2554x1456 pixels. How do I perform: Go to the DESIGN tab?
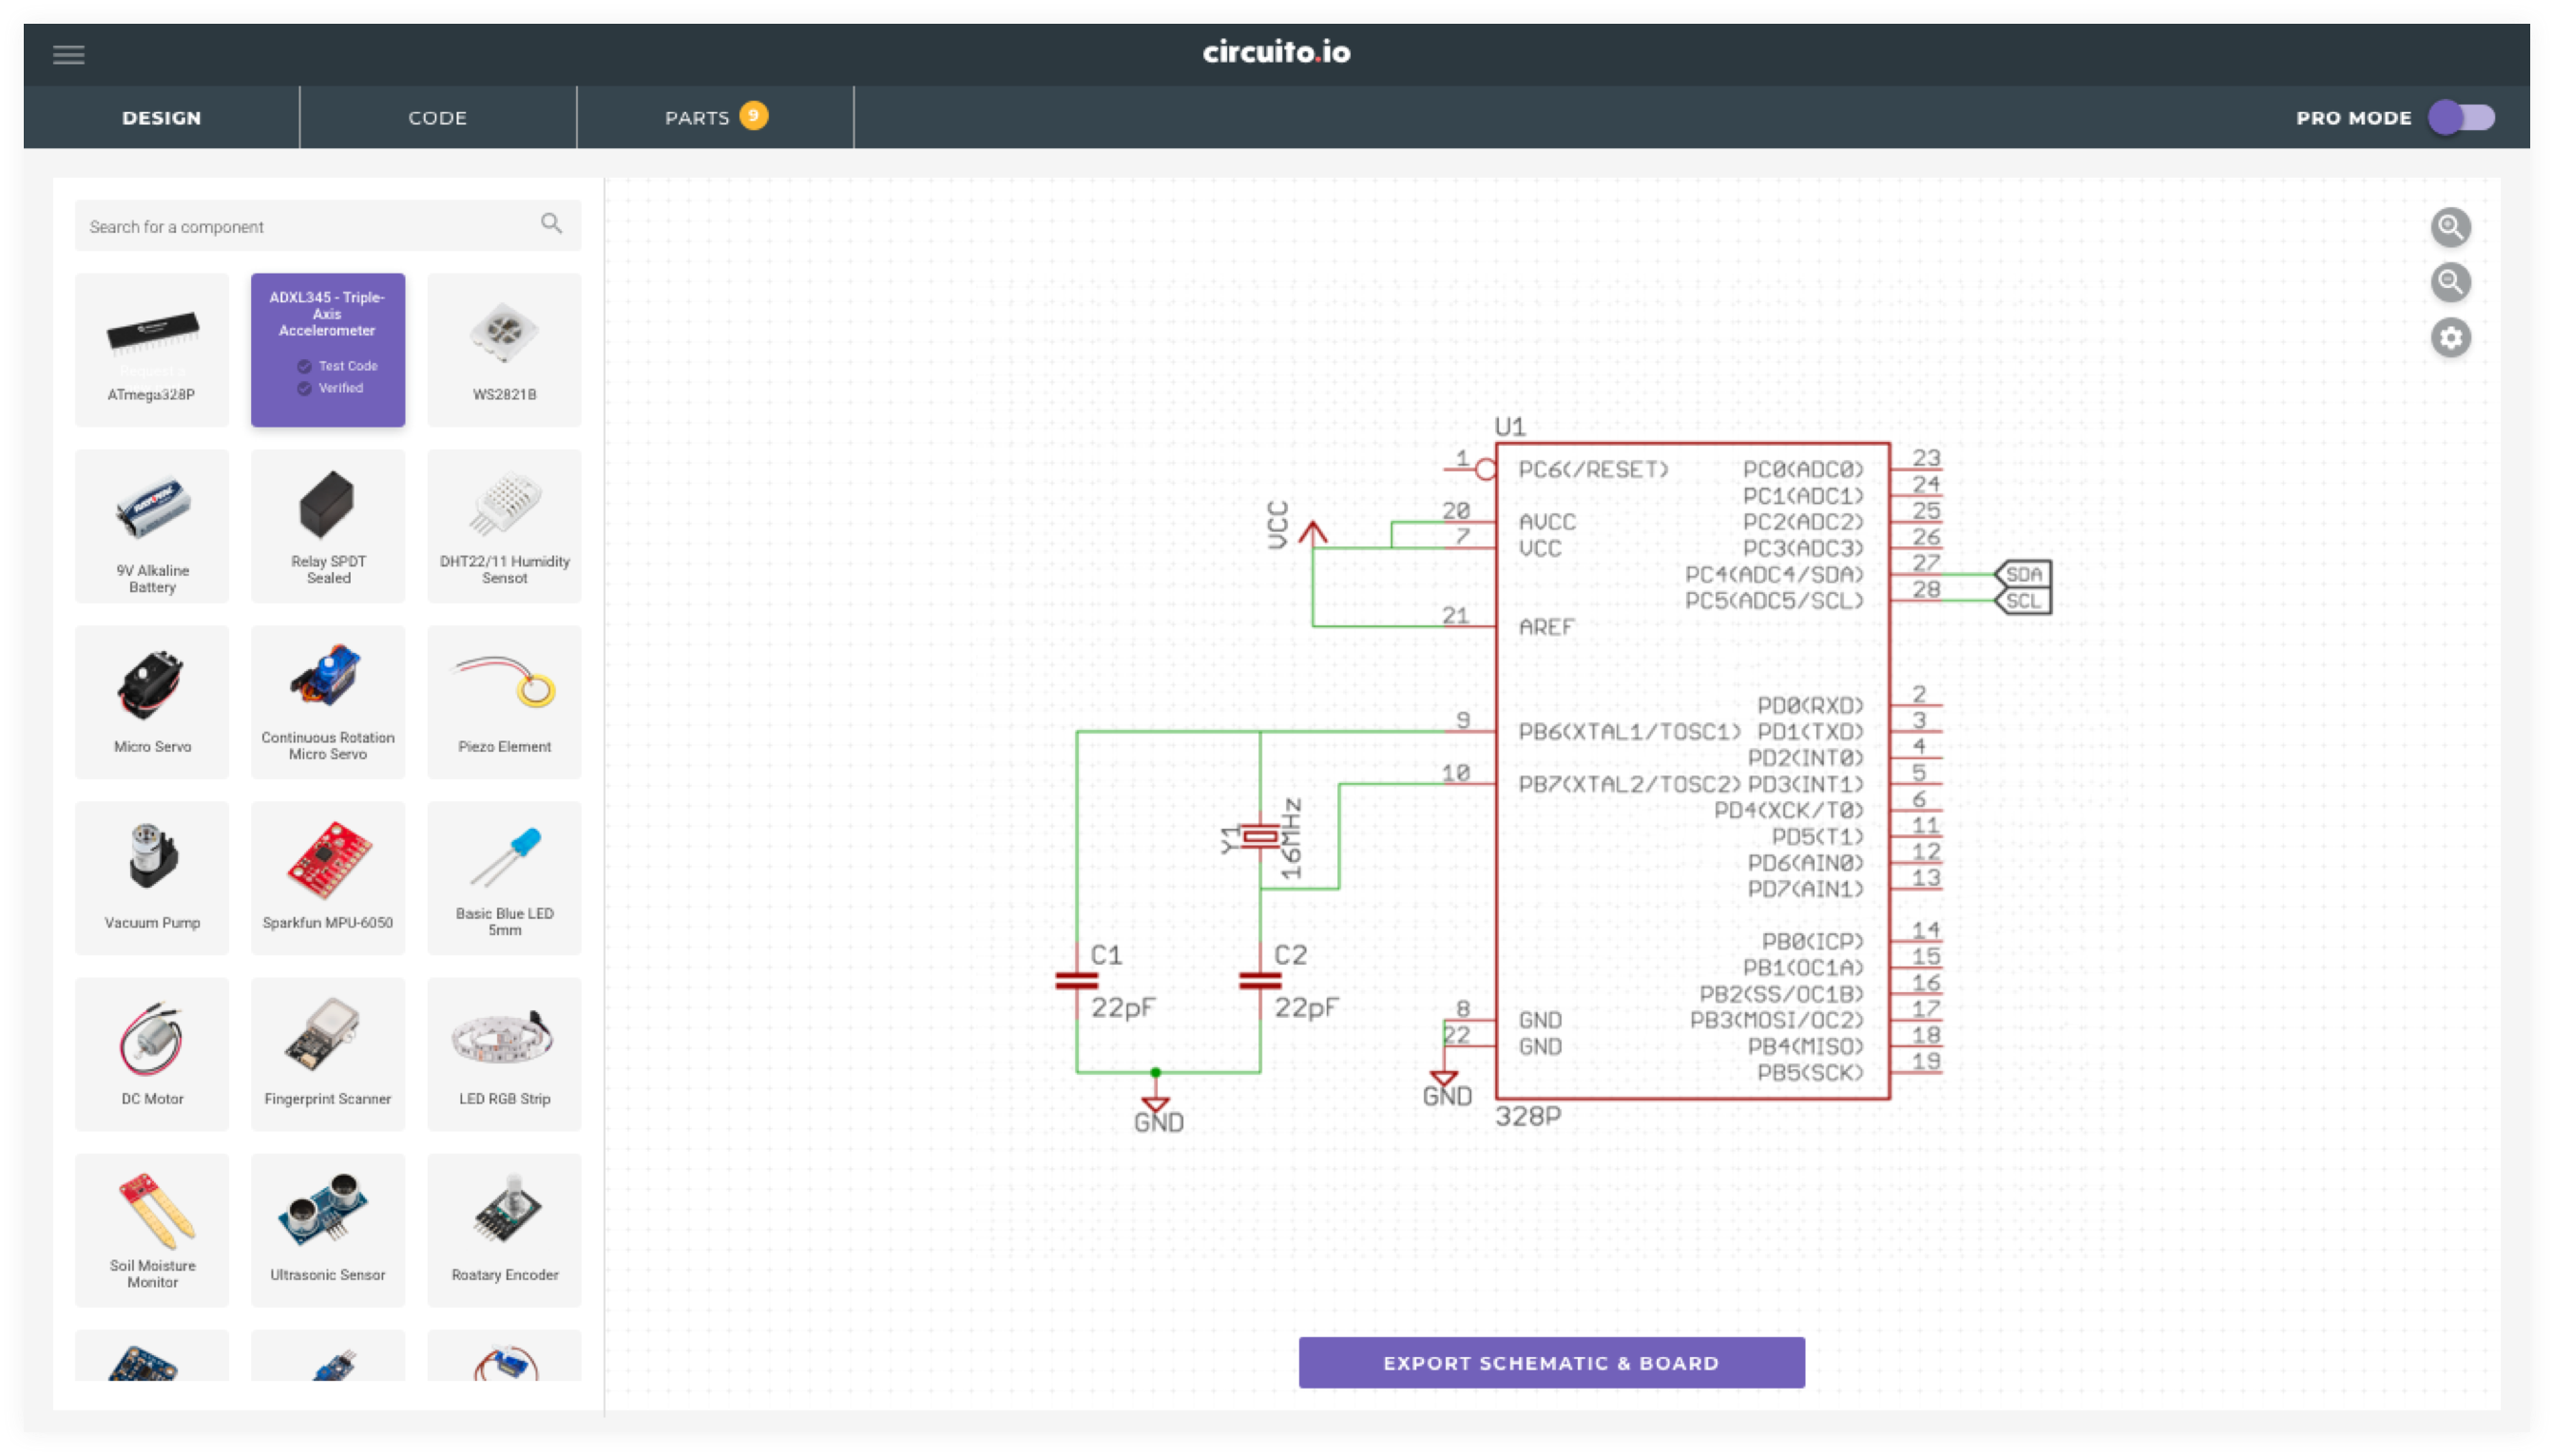162,118
